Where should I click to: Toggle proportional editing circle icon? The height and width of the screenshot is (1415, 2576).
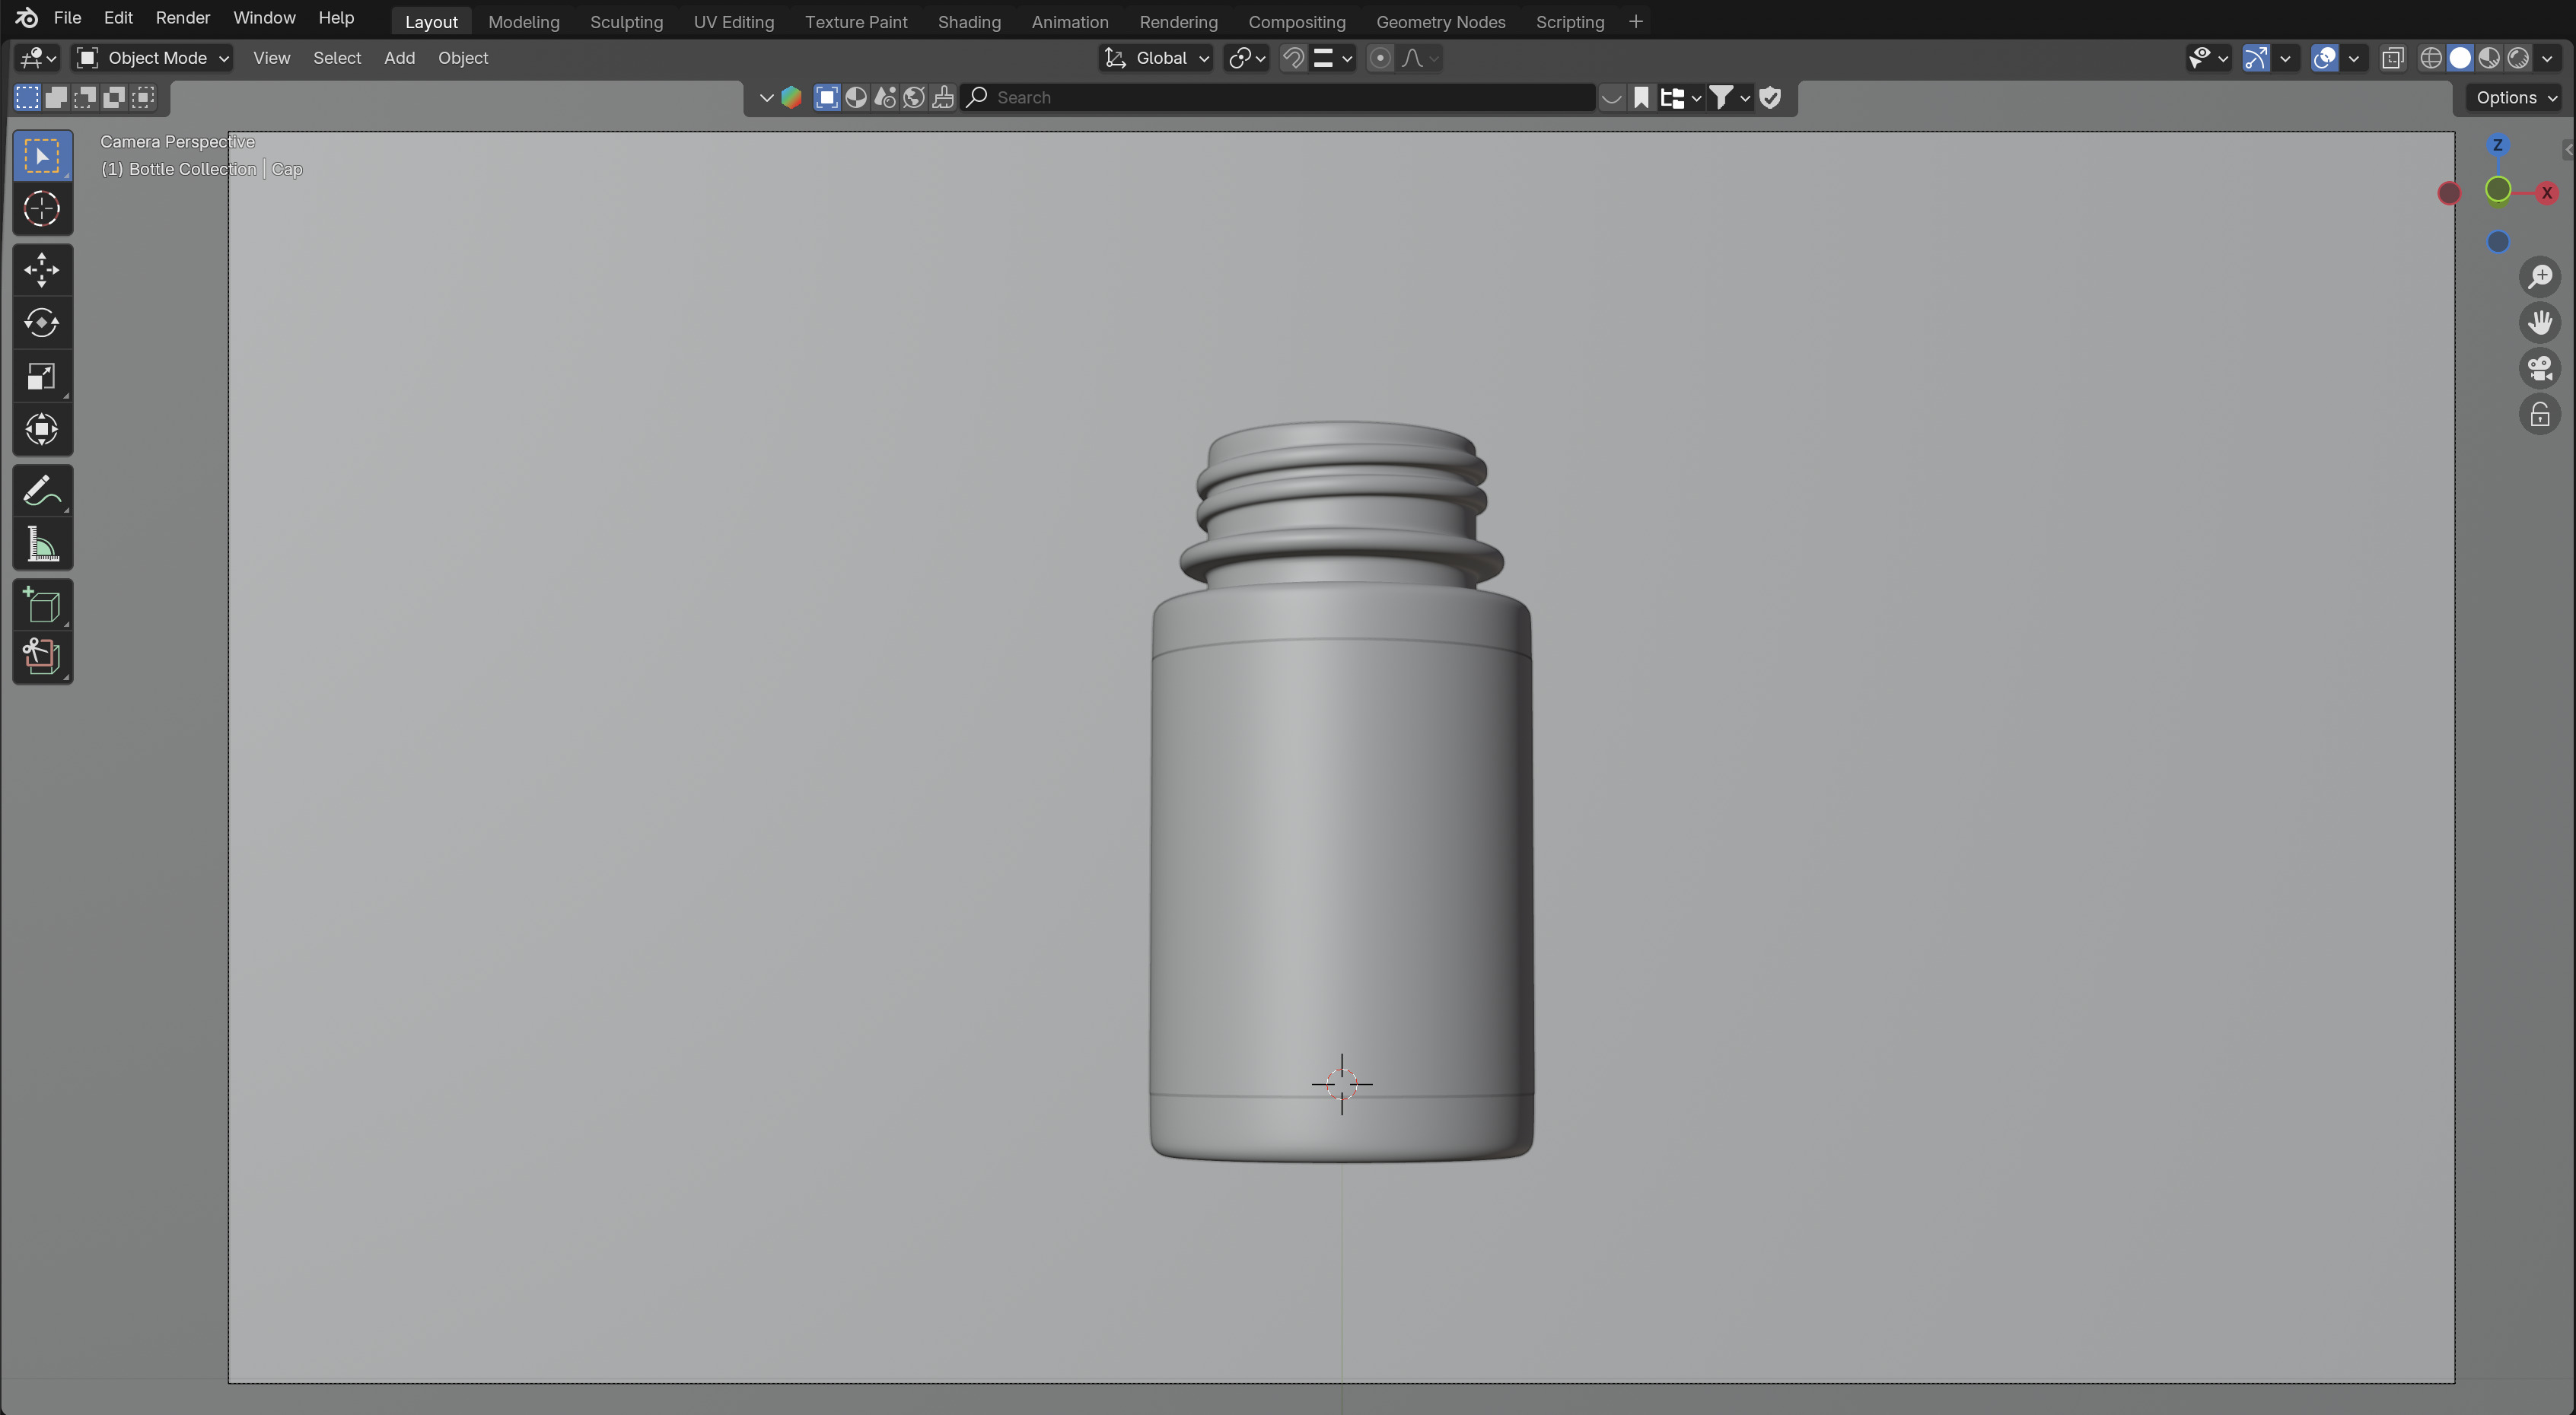click(1380, 58)
